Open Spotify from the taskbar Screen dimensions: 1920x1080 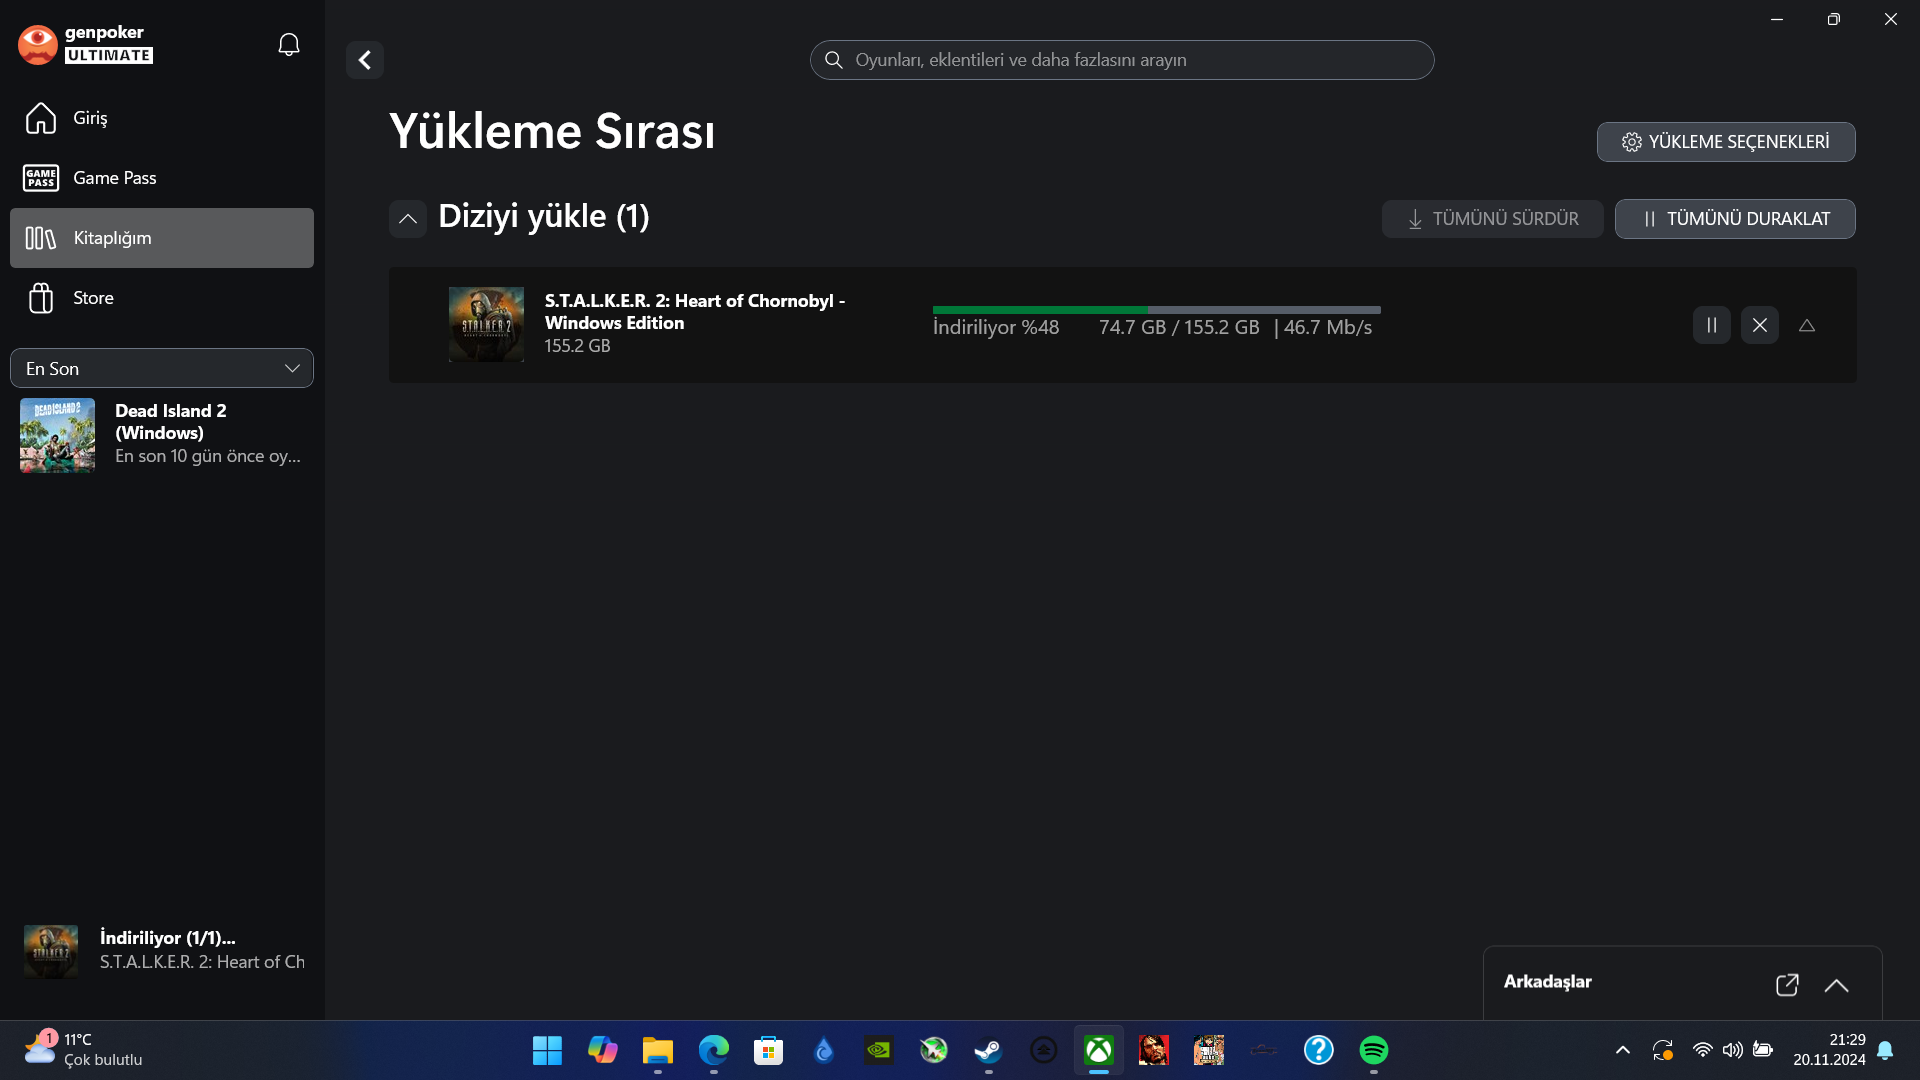[x=1374, y=1050]
